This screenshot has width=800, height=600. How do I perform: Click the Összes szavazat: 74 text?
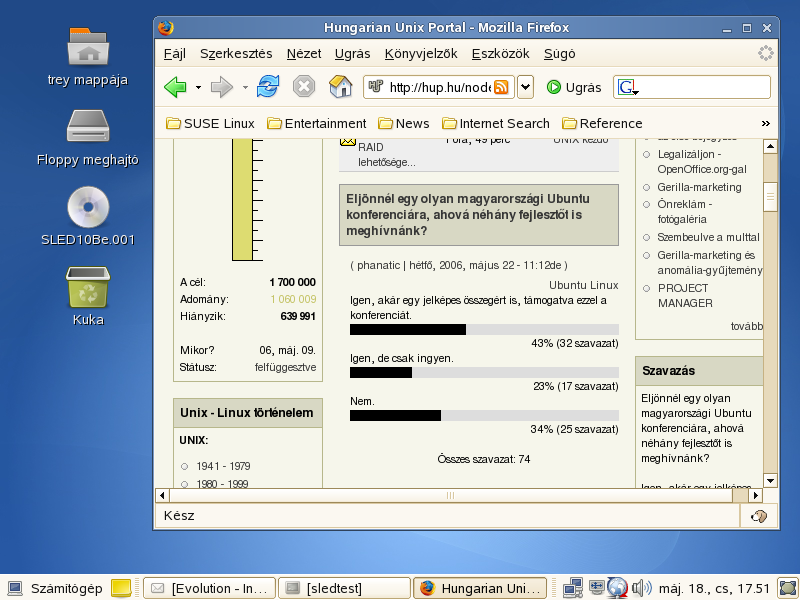484,459
